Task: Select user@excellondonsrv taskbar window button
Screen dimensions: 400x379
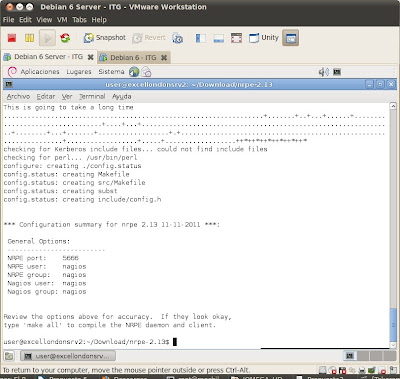Action: (68, 356)
